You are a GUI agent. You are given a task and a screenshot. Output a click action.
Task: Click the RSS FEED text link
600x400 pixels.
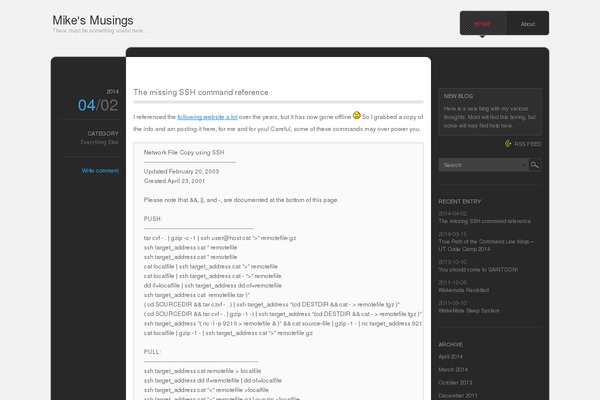(528, 144)
